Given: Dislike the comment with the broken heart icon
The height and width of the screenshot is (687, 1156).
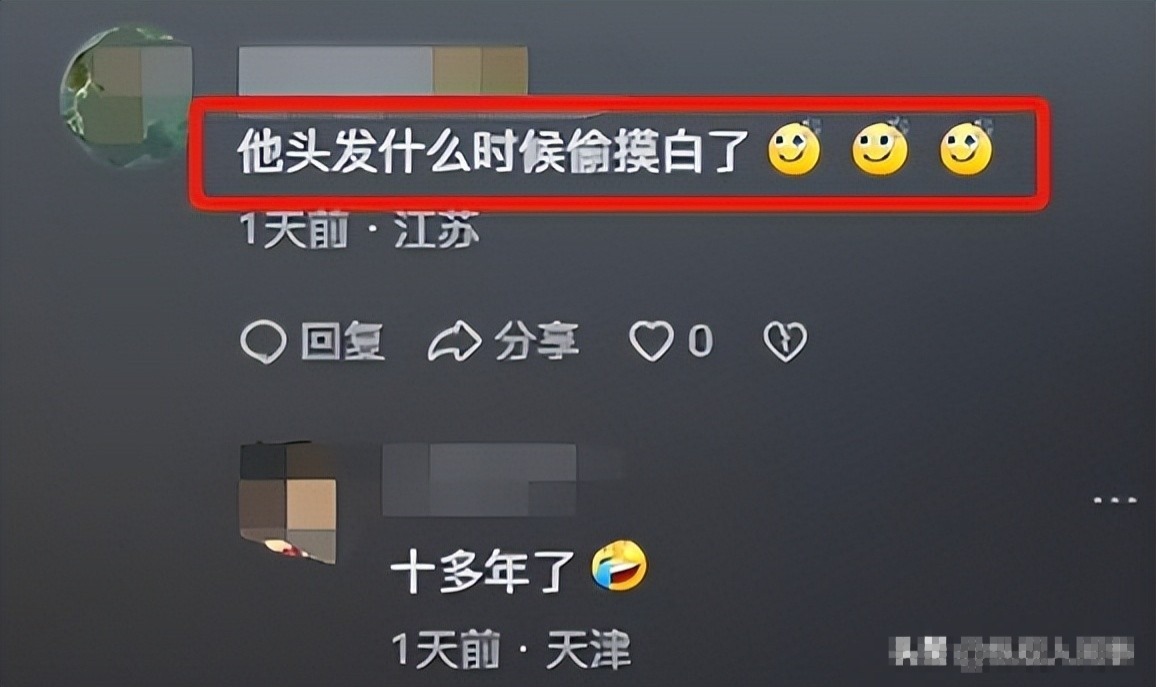Looking at the screenshot, I should coord(785,342).
